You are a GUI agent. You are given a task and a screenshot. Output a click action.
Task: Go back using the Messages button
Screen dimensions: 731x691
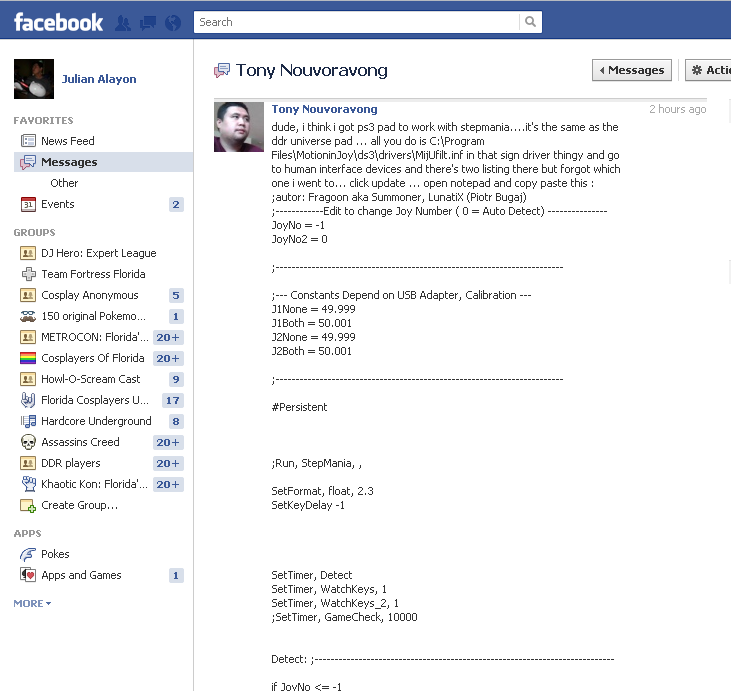pos(632,70)
